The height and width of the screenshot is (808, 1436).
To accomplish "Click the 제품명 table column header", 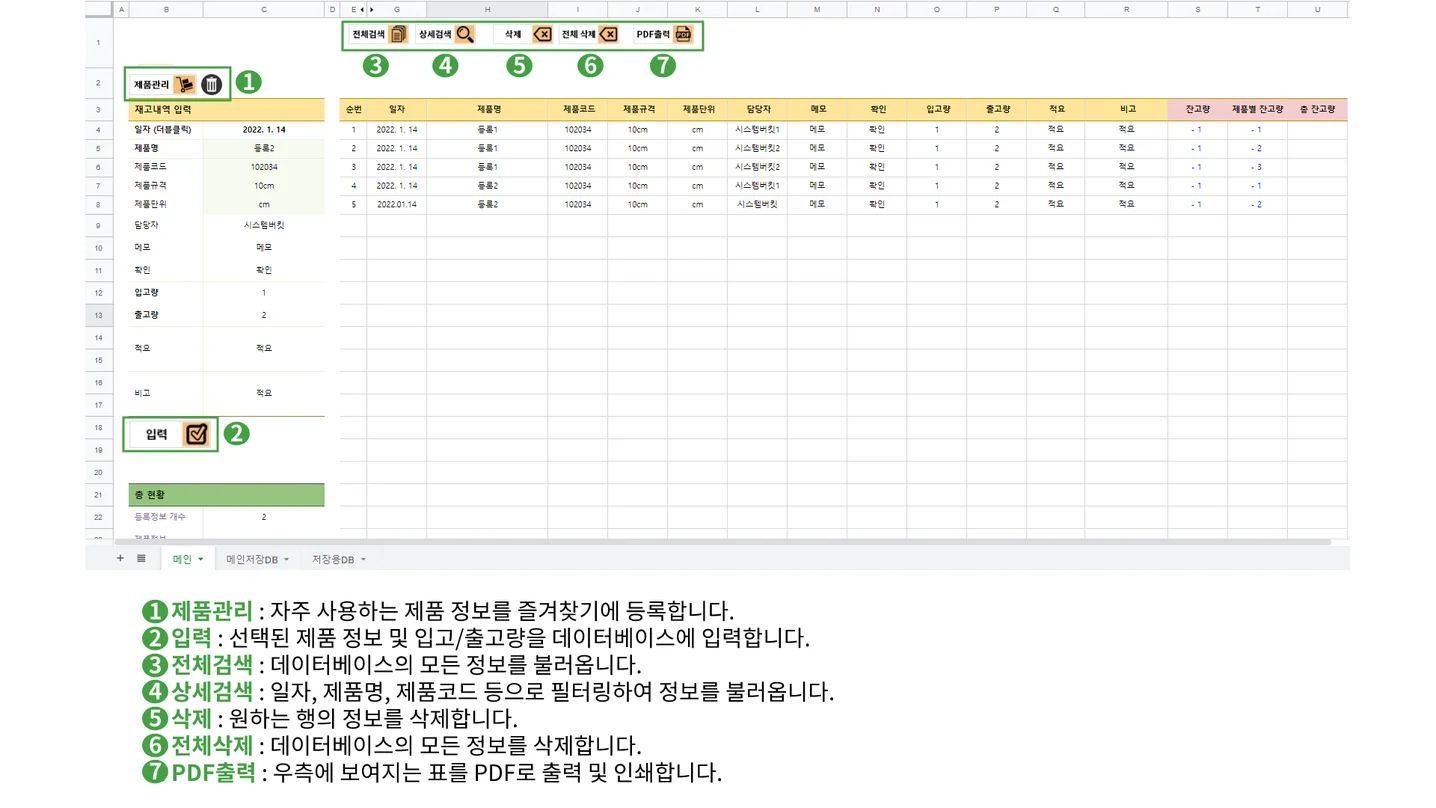I will point(489,110).
